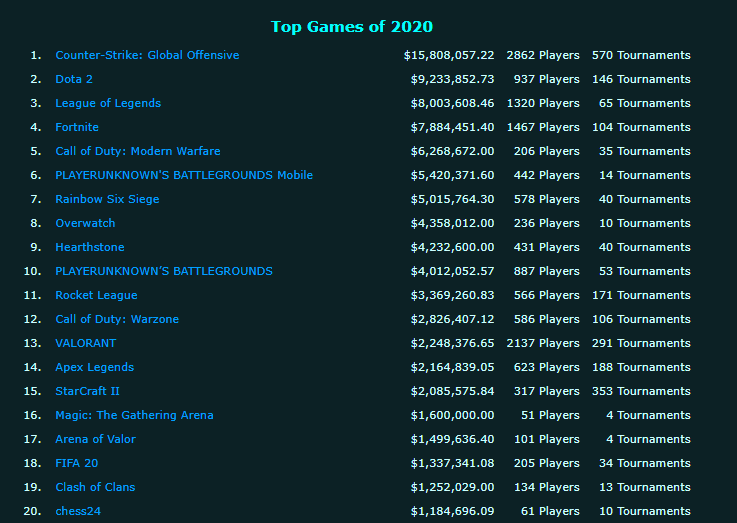Click the StarCraft II link
The image size is (737, 523).
coord(87,391)
